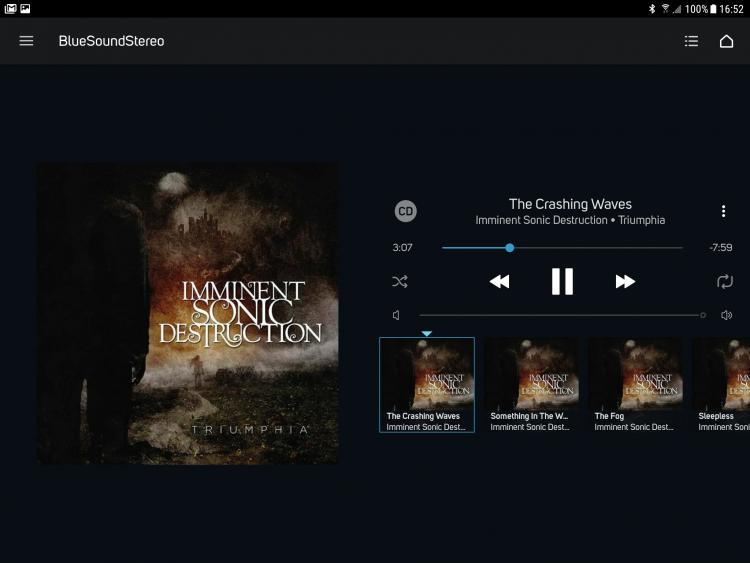The width and height of the screenshot is (750, 563).
Task: Tap the battery indicator icon
Action: point(713,9)
